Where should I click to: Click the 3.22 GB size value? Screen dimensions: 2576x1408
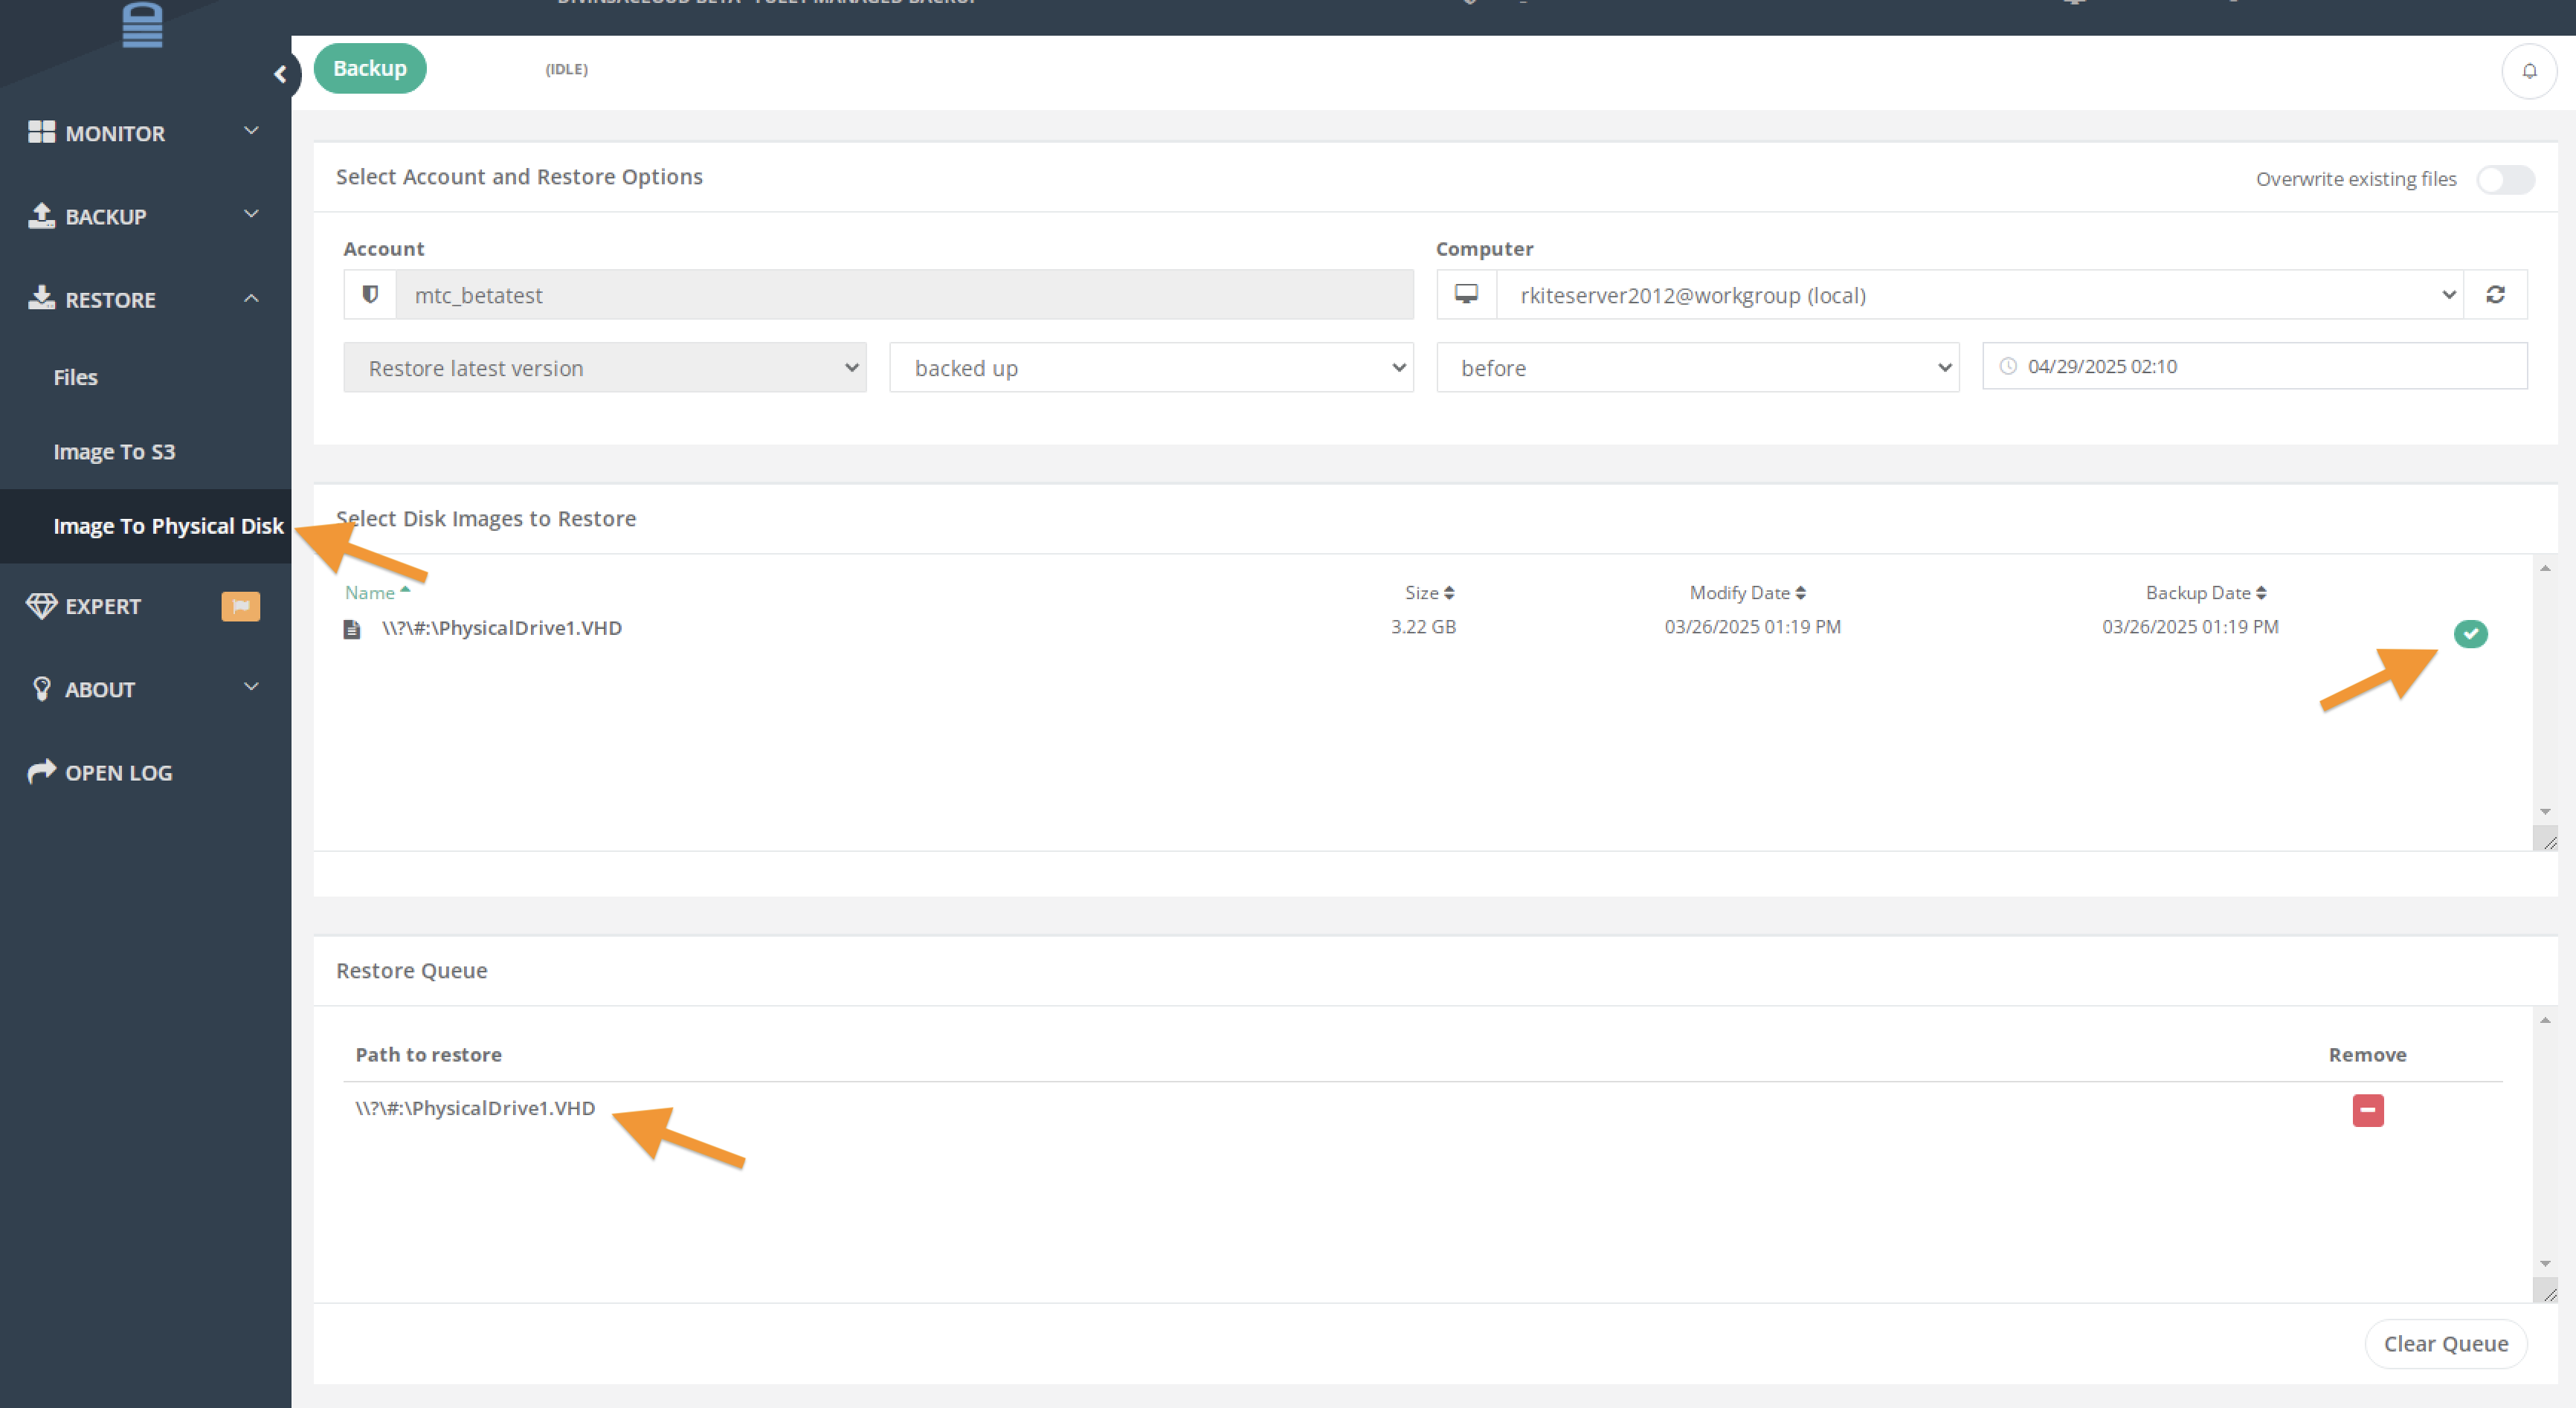(x=1423, y=627)
